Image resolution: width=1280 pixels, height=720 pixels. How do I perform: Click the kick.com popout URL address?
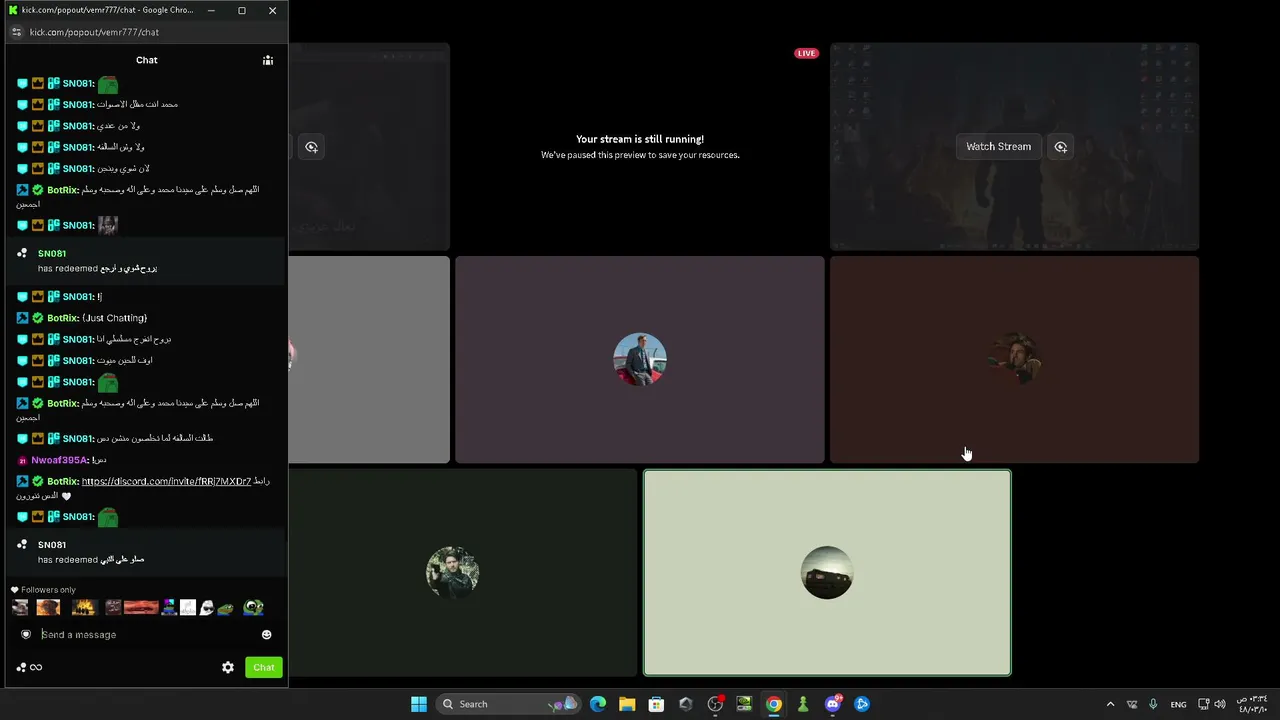click(x=94, y=32)
